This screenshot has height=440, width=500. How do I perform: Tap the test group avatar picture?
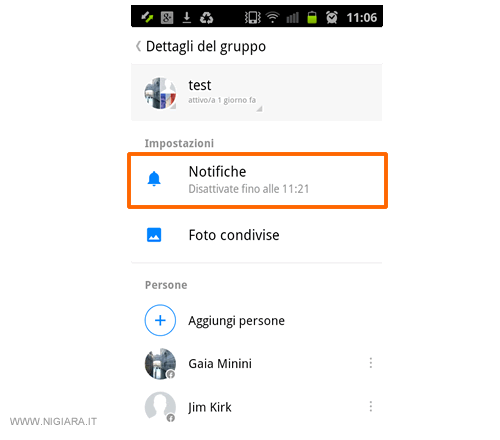pos(160,93)
